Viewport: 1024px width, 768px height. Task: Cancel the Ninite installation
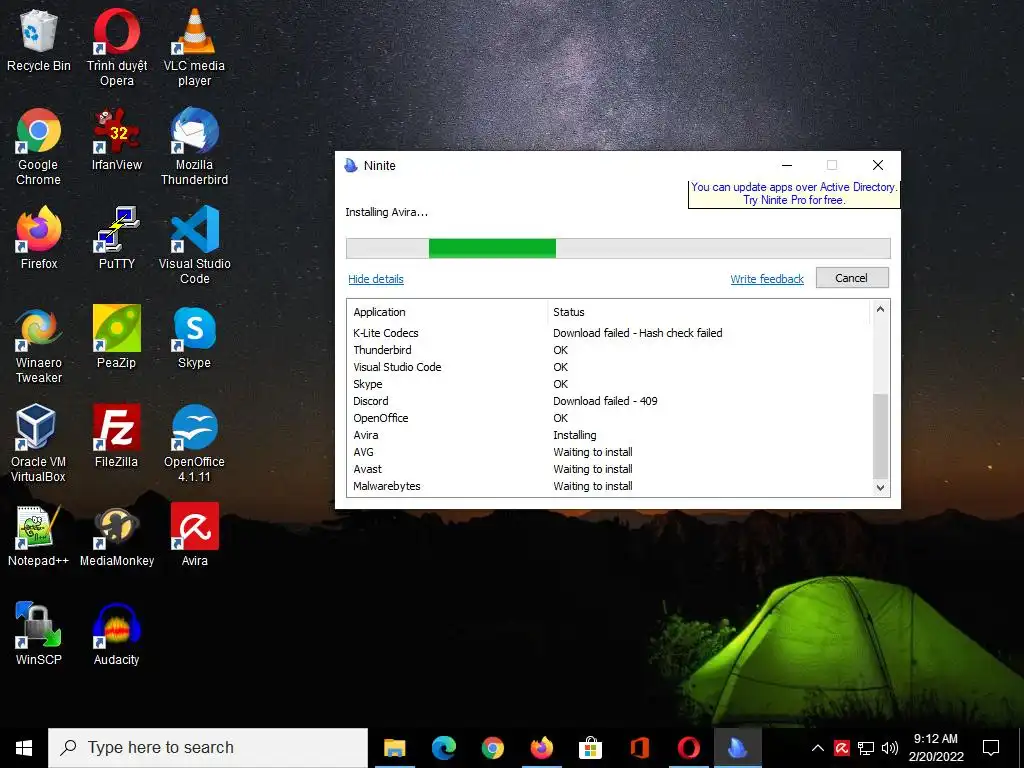pos(852,278)
